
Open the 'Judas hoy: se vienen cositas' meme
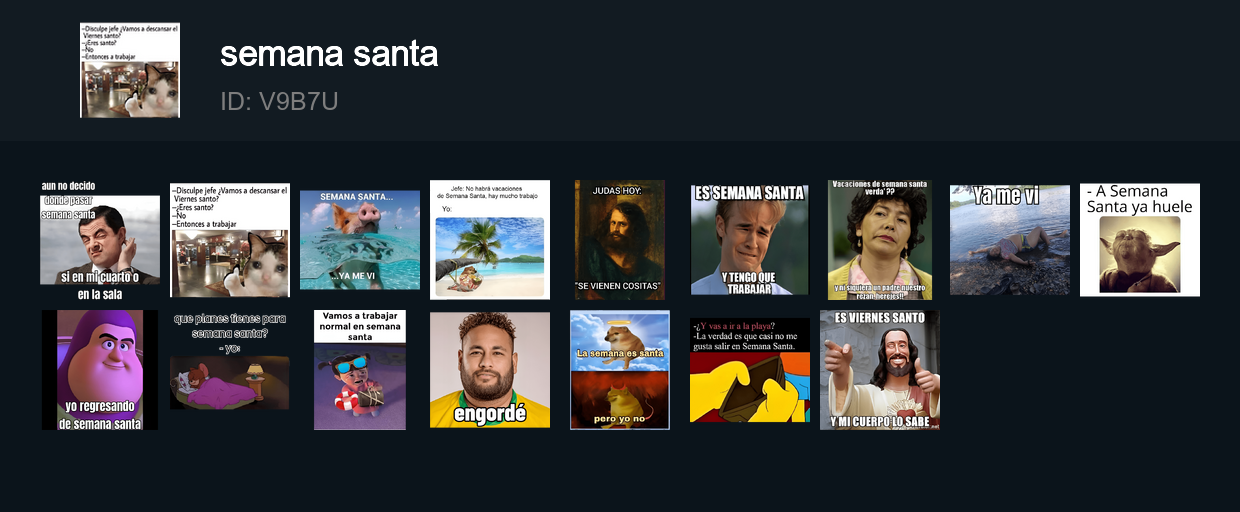(620, 240)
